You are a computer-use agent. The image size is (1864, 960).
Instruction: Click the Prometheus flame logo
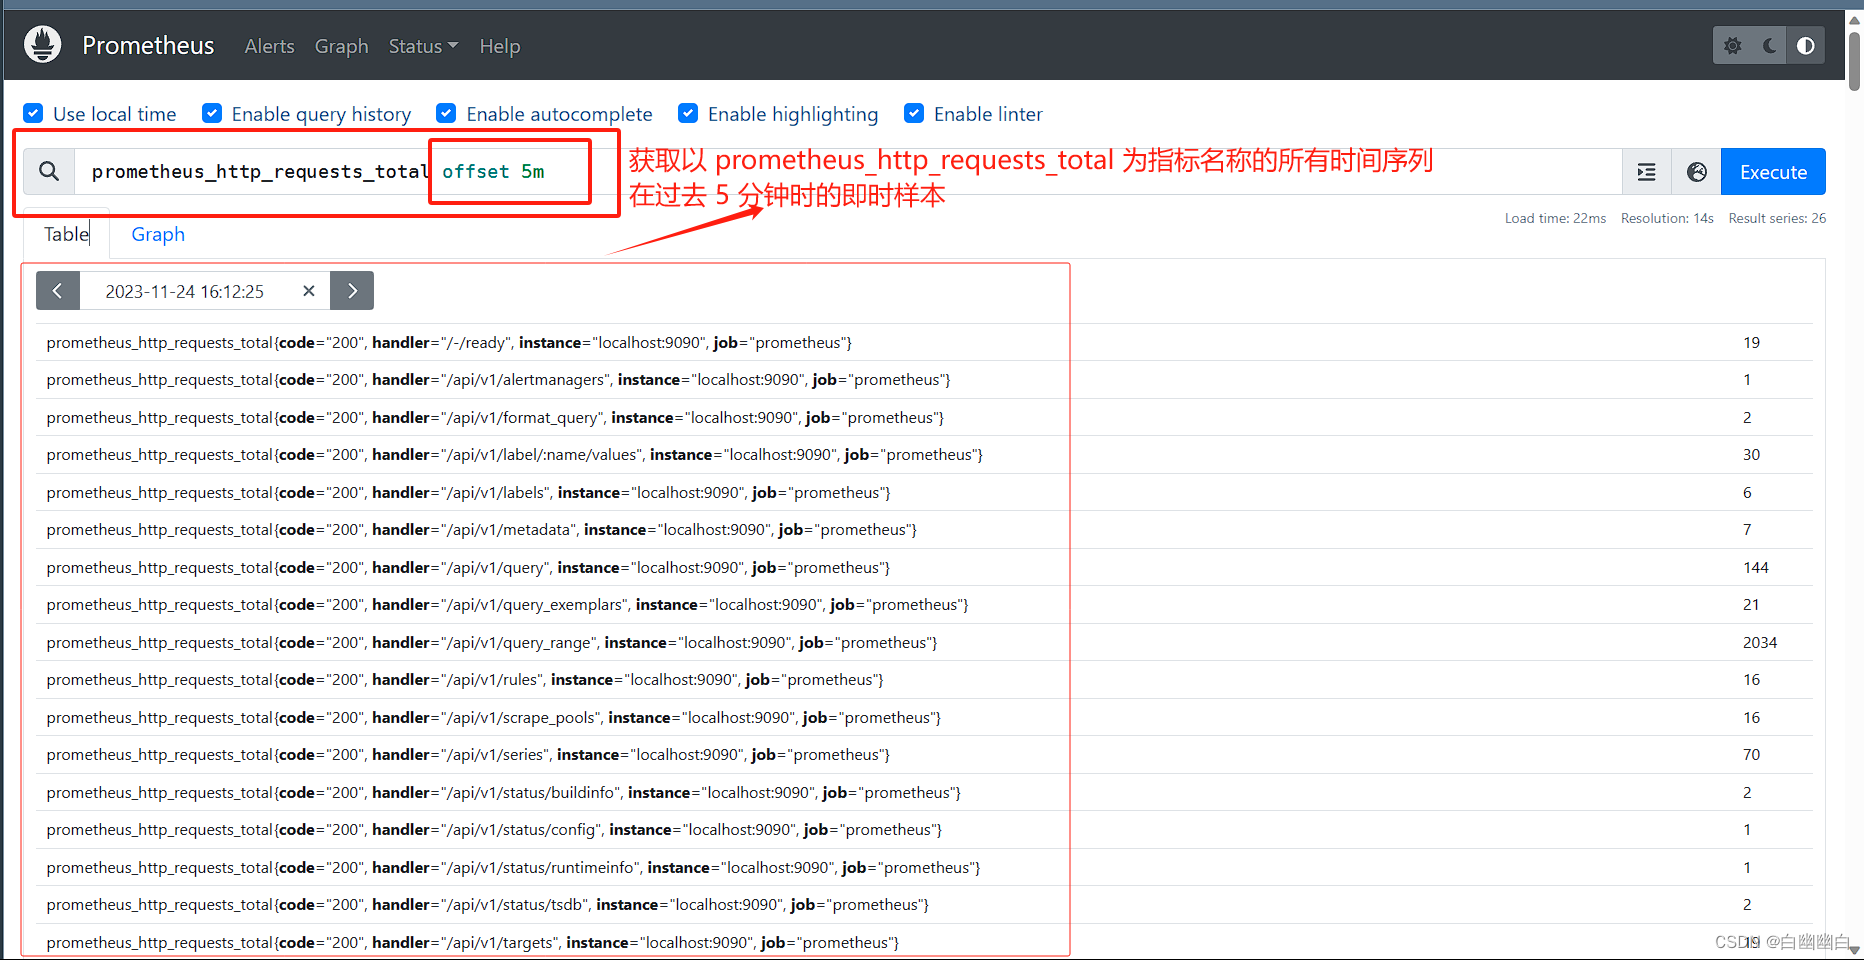42,45
